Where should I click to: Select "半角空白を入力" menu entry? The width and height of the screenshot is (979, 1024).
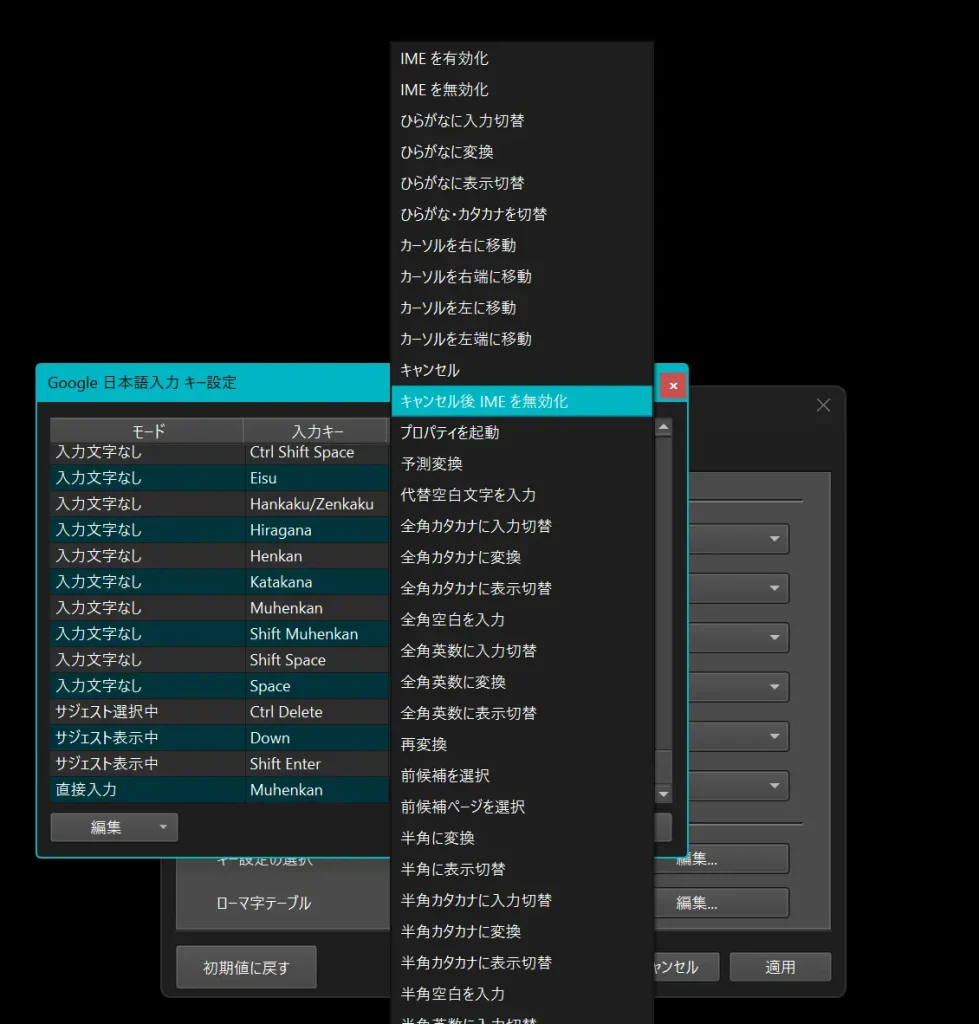click(522, 994)
